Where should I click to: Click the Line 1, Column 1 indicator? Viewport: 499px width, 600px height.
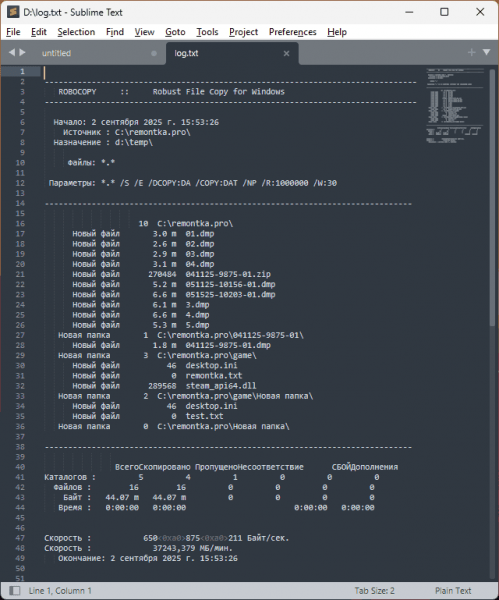pos(60,590)
